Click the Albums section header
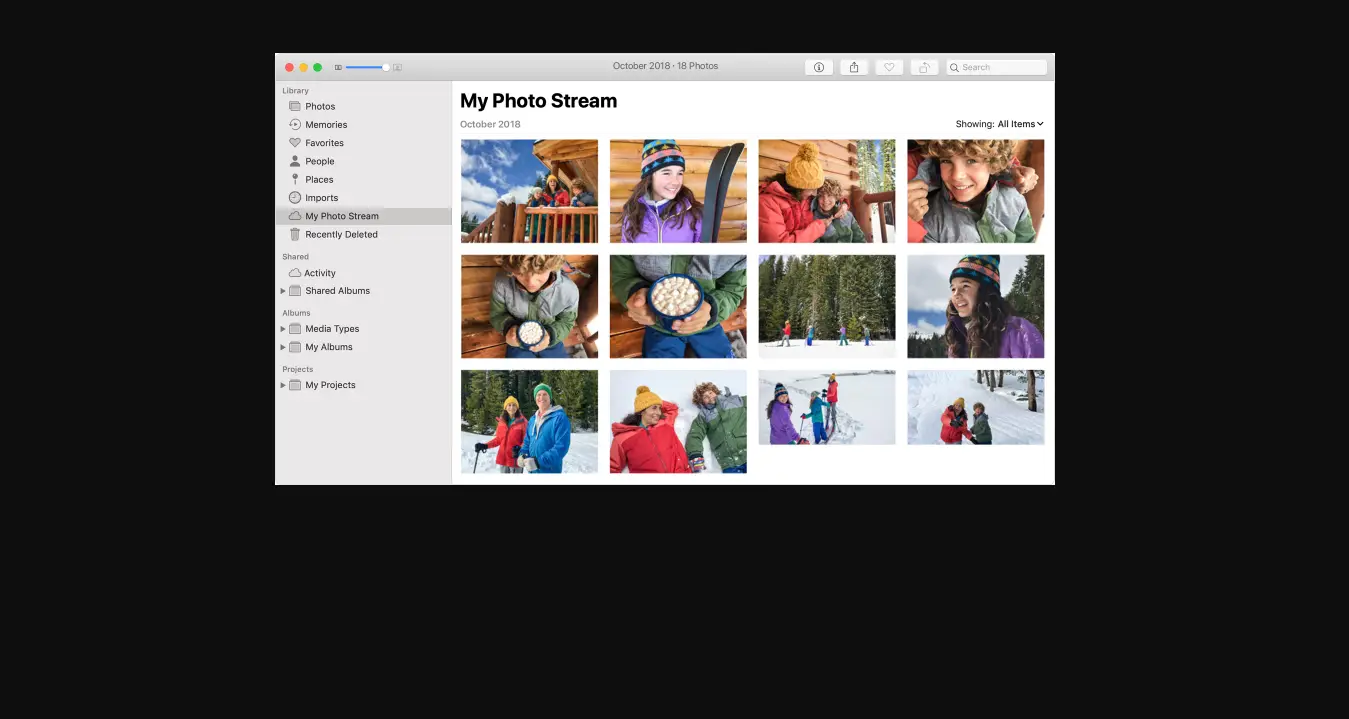This screenshot has width=1349, height=719. point(296,313)
